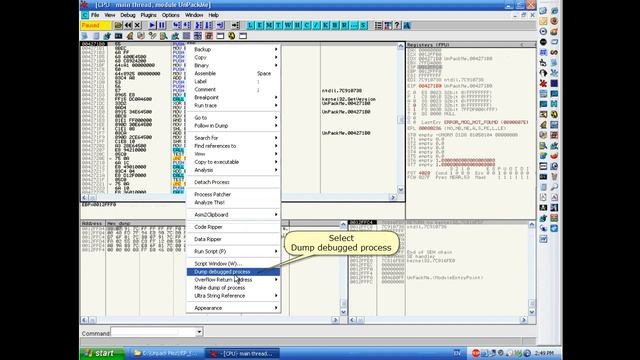Click the Address column header in dump
Screen dimensions: 640x360
click(x=93, y=224)
